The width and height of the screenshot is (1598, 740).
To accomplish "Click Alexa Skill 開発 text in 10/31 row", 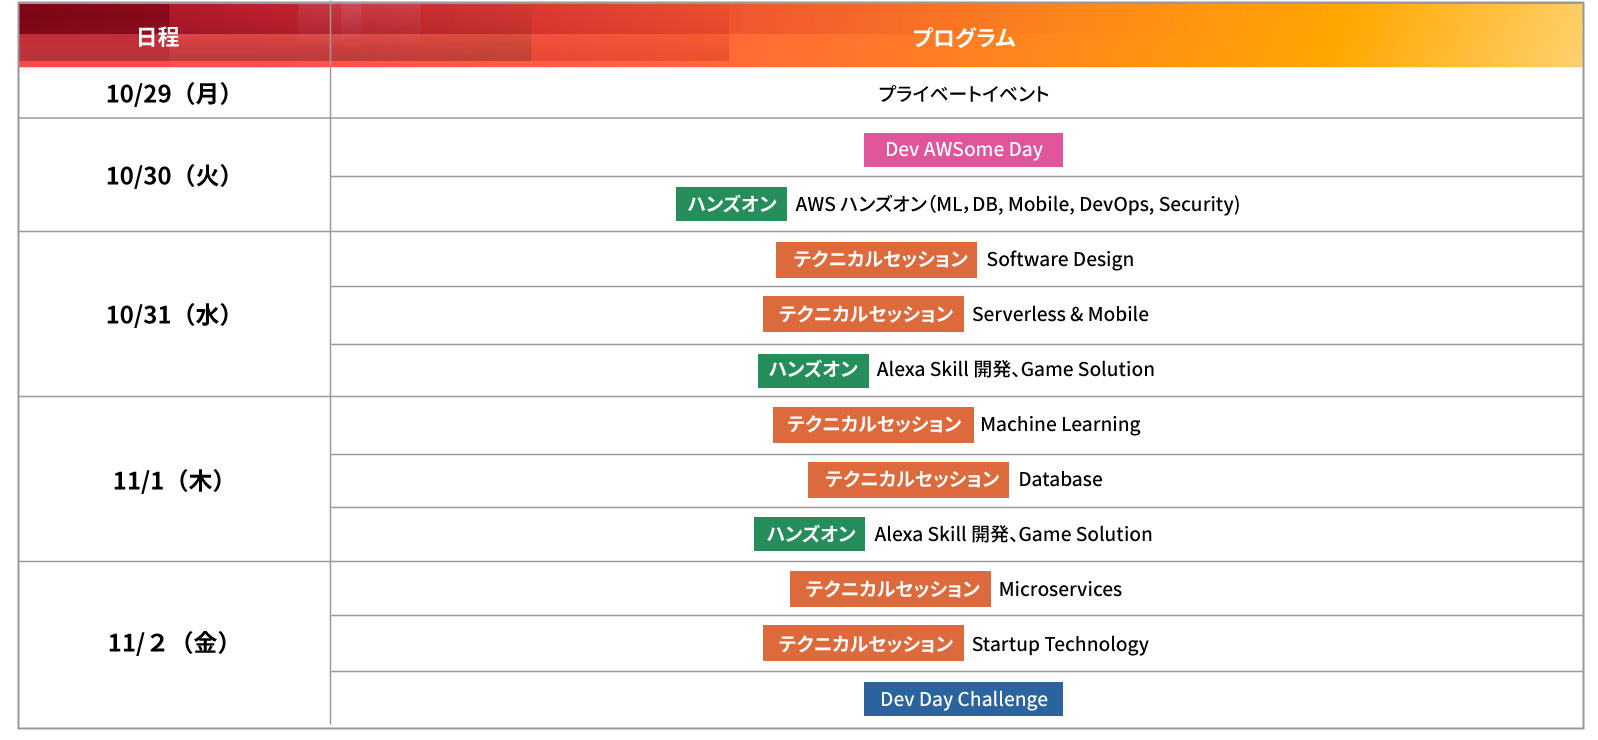I will [x=1015, y=370].
